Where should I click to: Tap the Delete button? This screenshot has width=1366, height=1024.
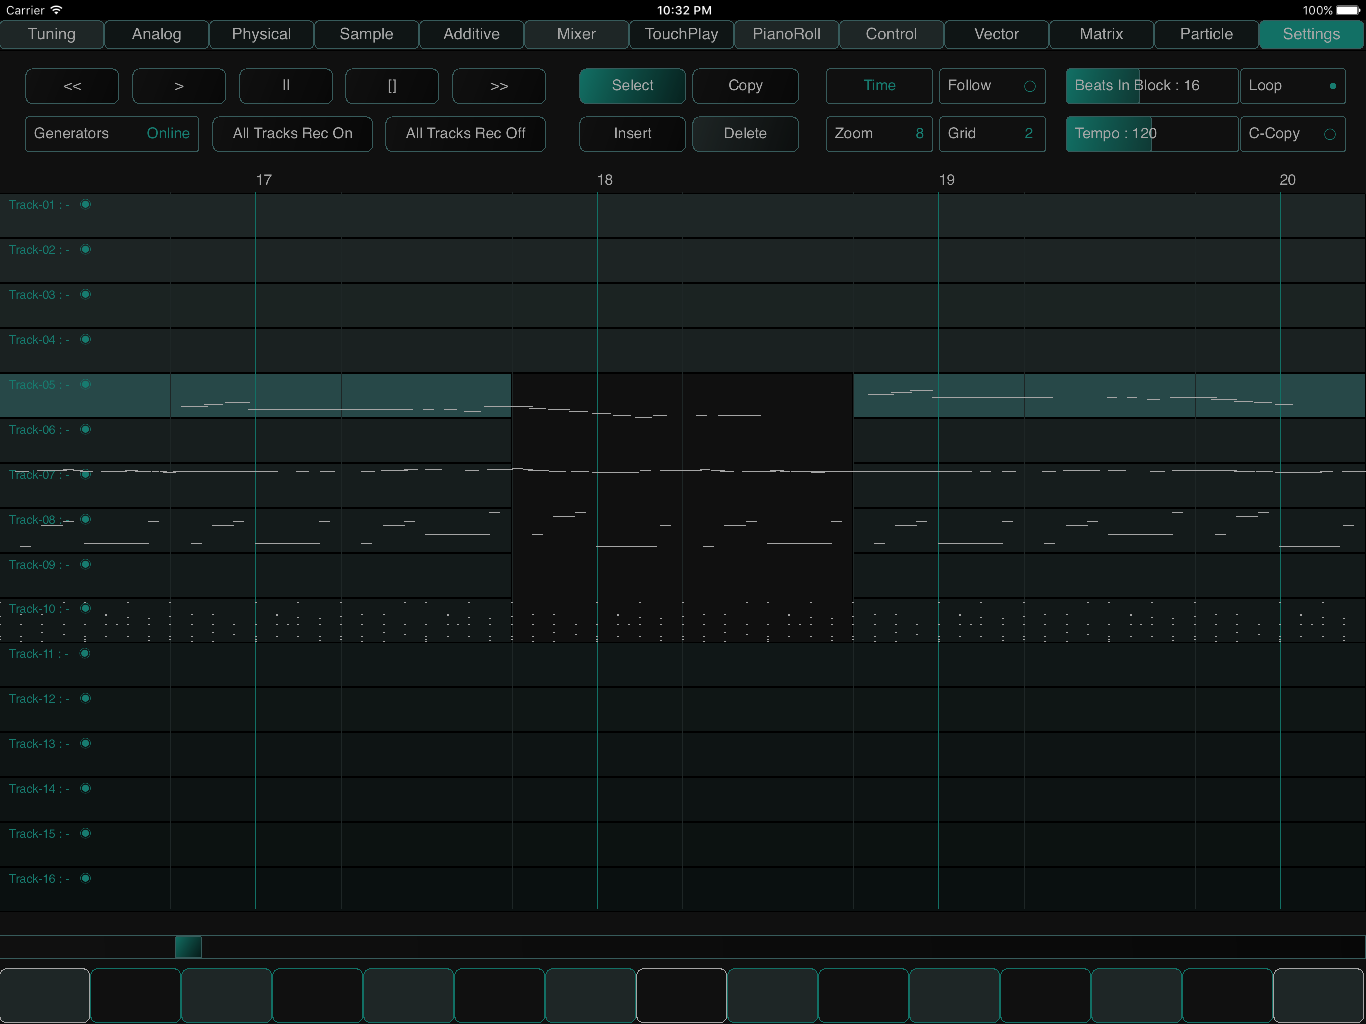coord(745,134)
